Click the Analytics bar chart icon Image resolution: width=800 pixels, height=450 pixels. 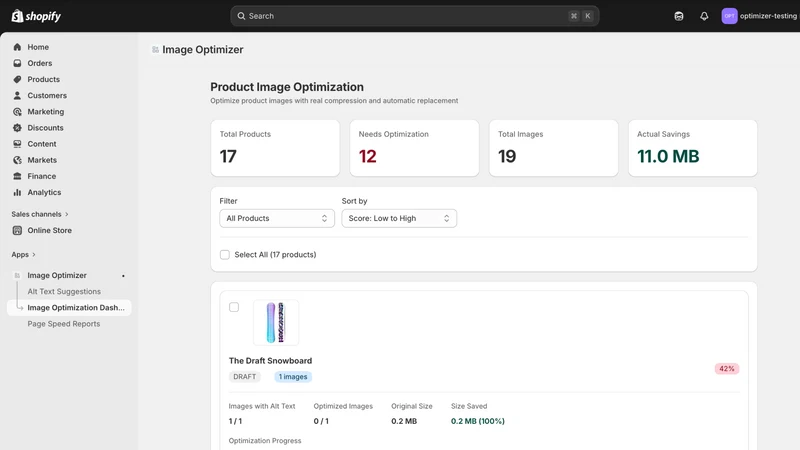point(17,192)
